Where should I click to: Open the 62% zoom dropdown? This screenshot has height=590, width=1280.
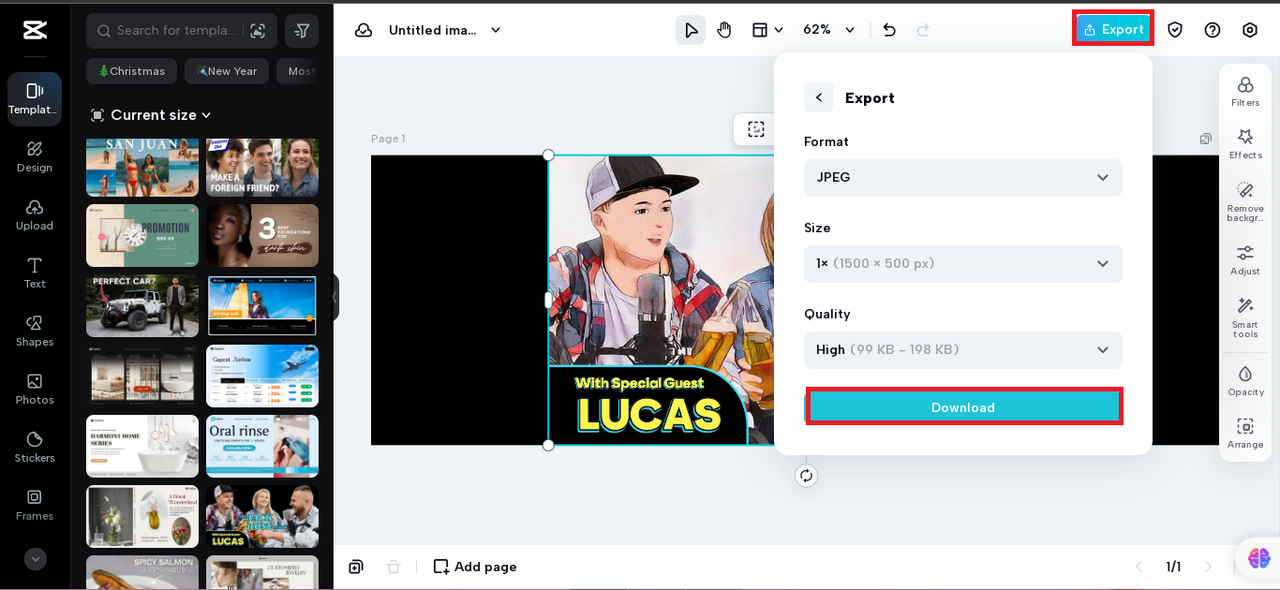click(829, 30)
